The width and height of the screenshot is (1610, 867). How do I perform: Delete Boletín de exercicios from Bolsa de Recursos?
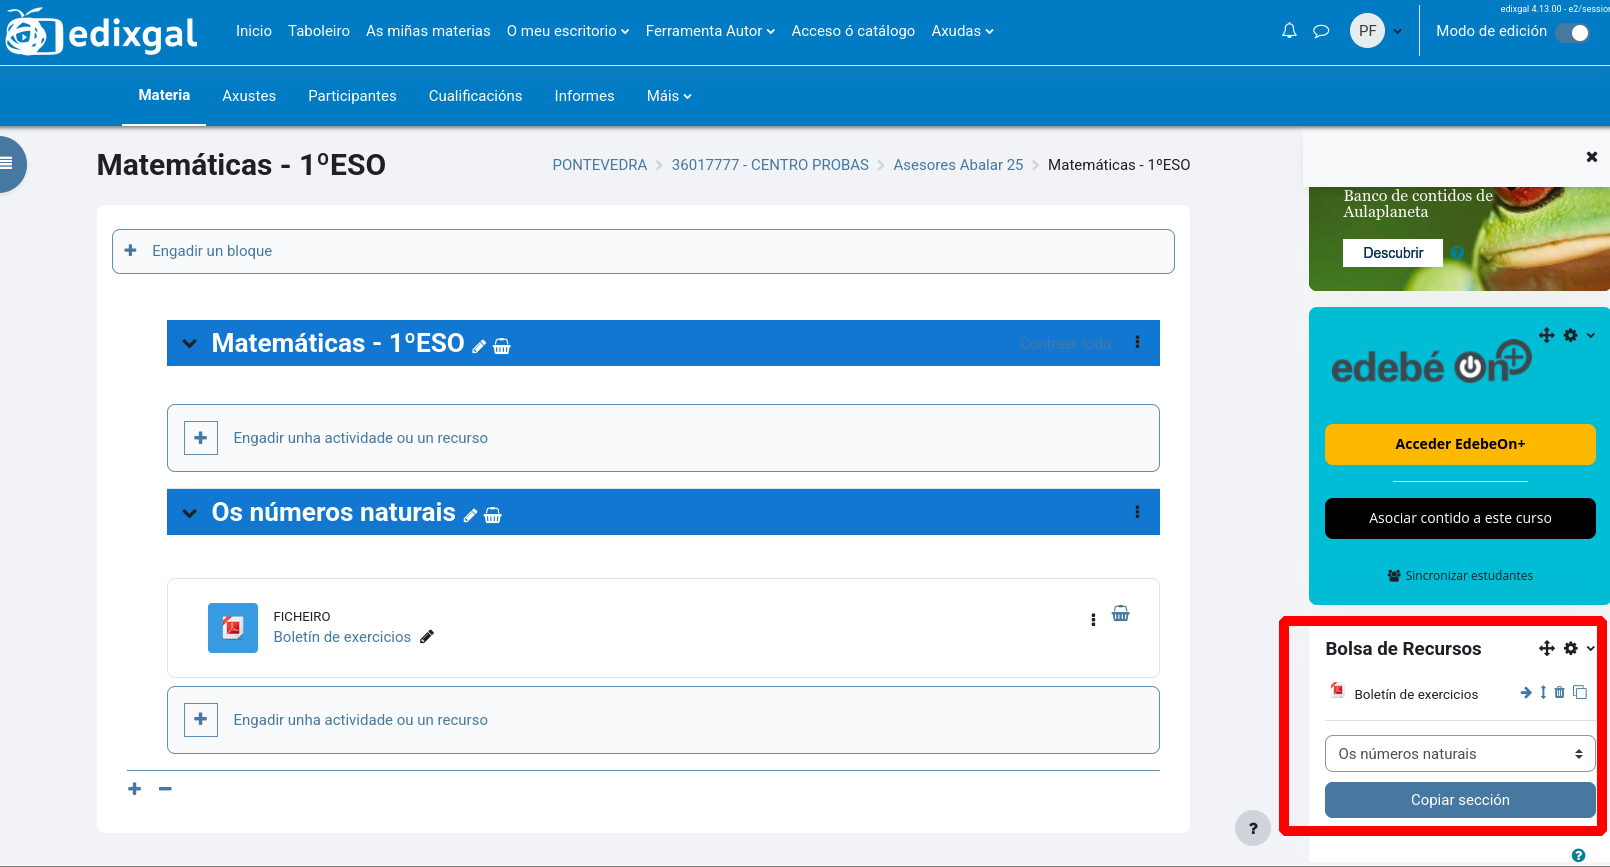coord(1559,692)
